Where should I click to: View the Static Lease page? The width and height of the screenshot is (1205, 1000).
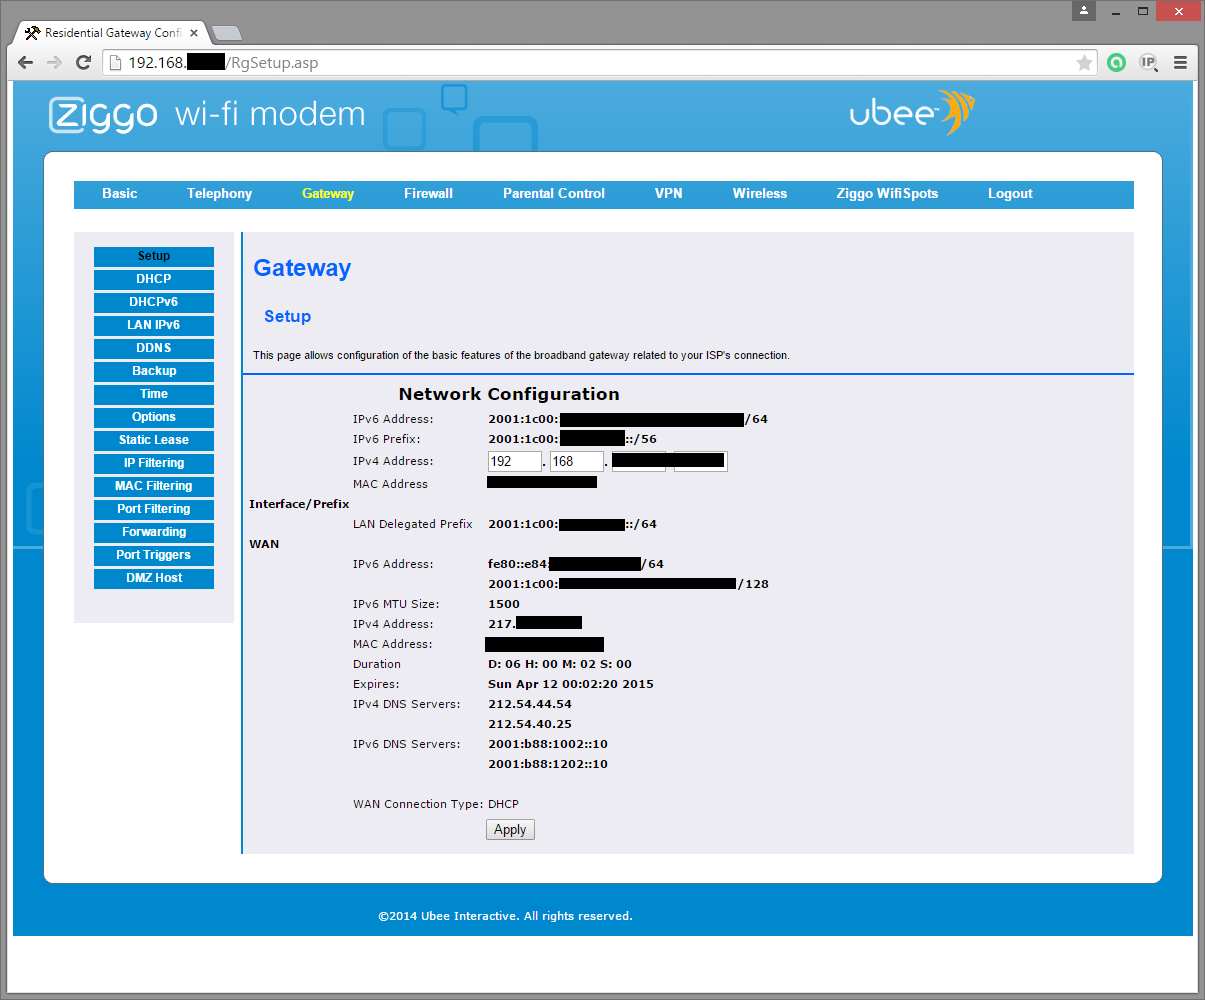pyautogui.click(x=154, y=440)
